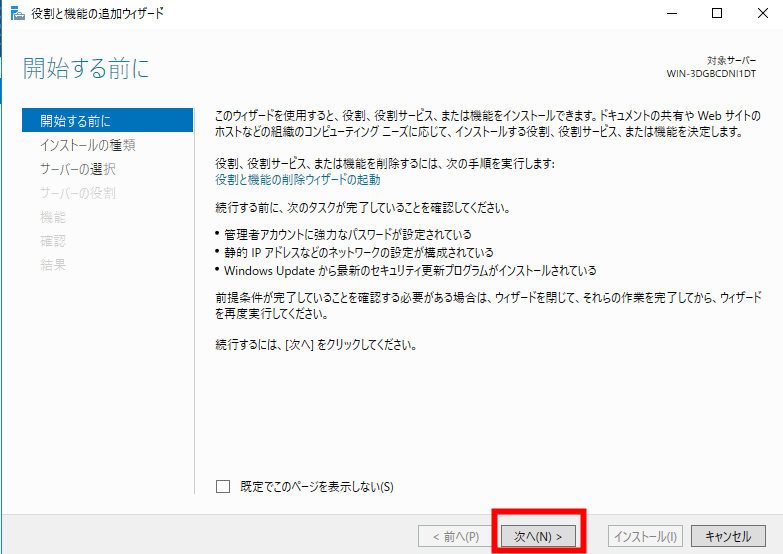783x554 pixels.
Task: Close the wizard window
Action: pos(763,13)
